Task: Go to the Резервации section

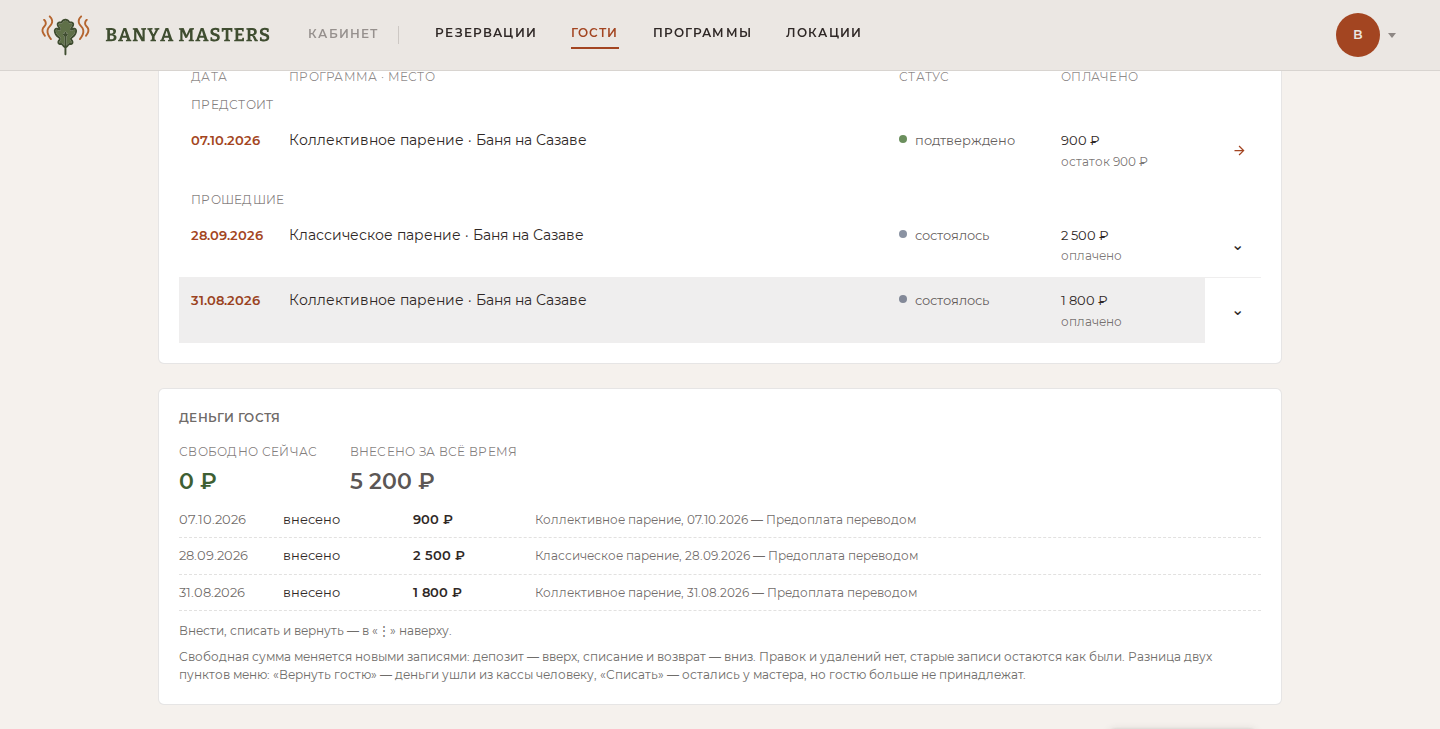Action: tap(486, 33)
